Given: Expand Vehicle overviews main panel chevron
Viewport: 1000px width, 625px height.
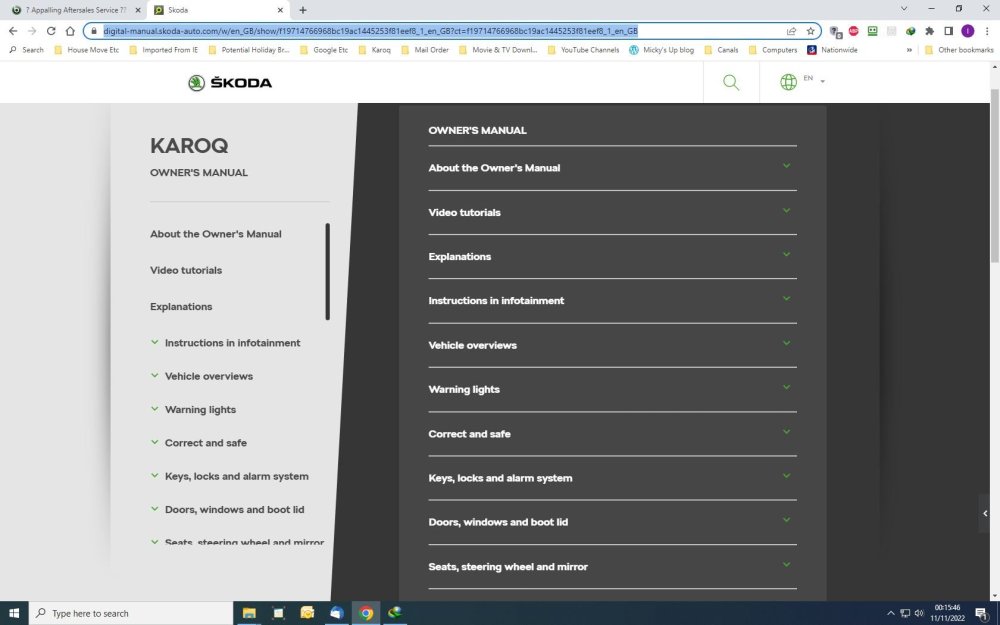Looking at the screenshot, I should pyautogui.click(x=786, y=343).
